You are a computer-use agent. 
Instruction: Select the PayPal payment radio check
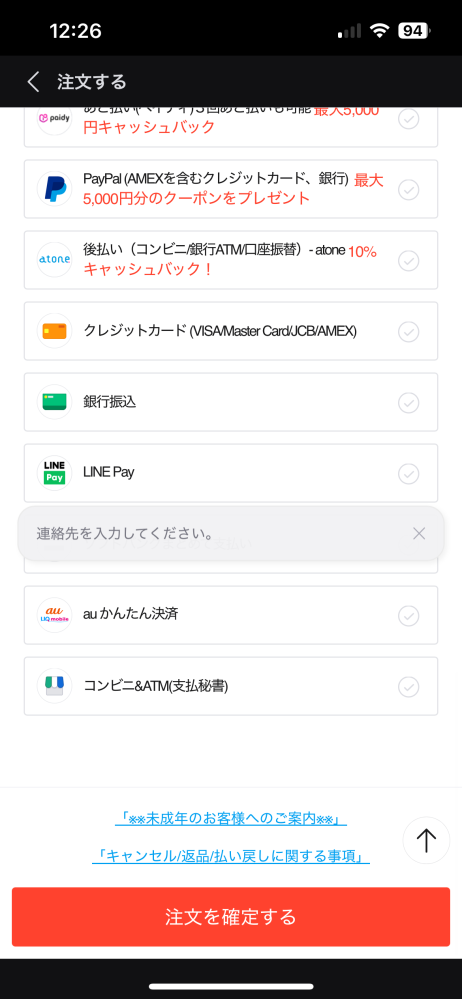(408, 189)
